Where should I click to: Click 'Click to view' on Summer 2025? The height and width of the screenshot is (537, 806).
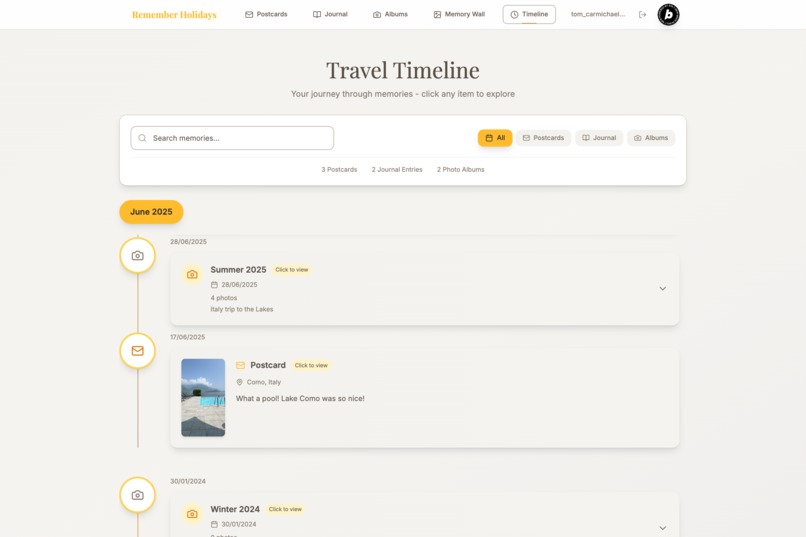(291, 270)
